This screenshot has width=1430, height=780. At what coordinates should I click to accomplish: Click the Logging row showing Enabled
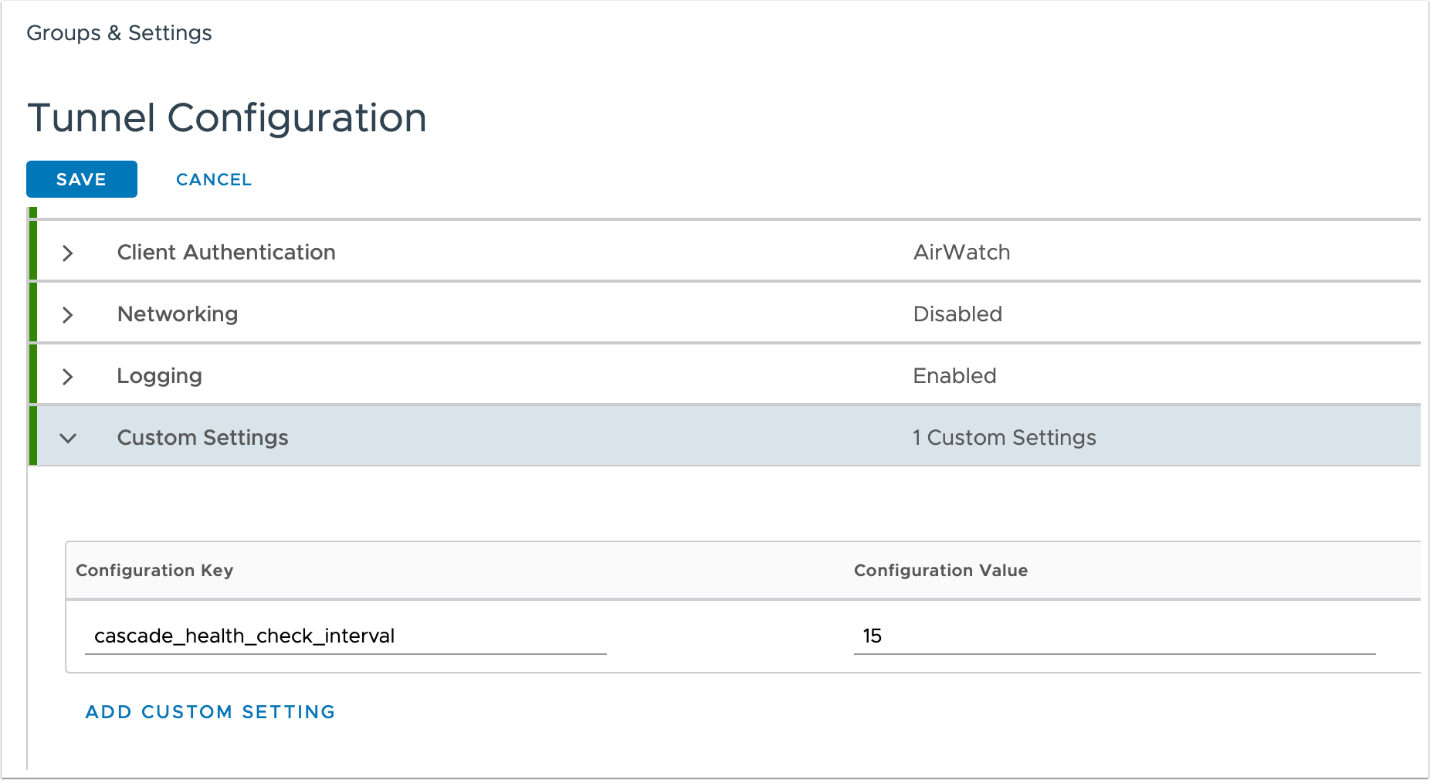tap(159, 375)
